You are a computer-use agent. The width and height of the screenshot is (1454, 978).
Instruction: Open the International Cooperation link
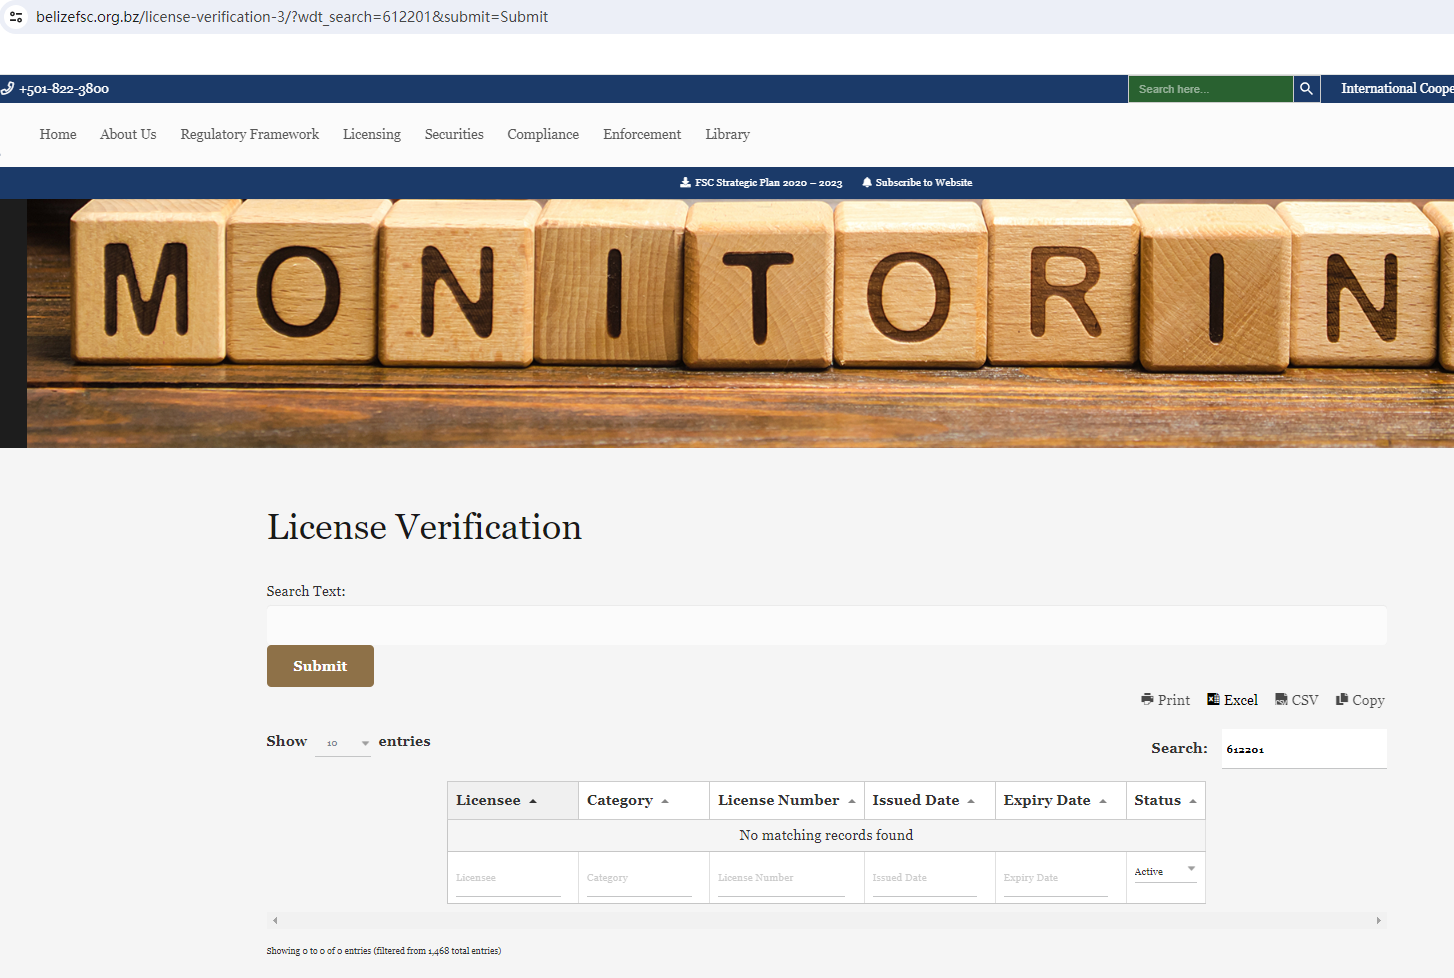click(1397, 89)
